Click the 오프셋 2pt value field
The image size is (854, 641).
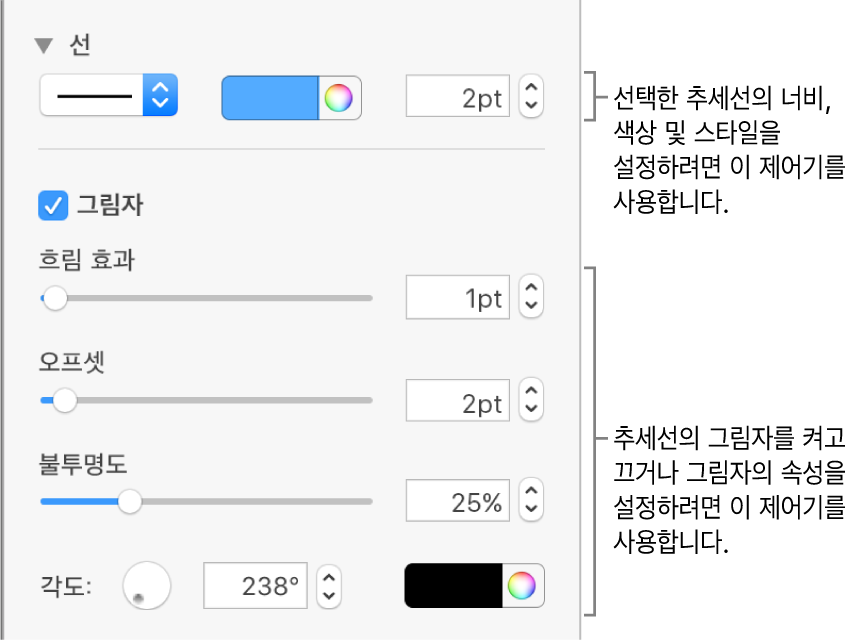point(459,401)
